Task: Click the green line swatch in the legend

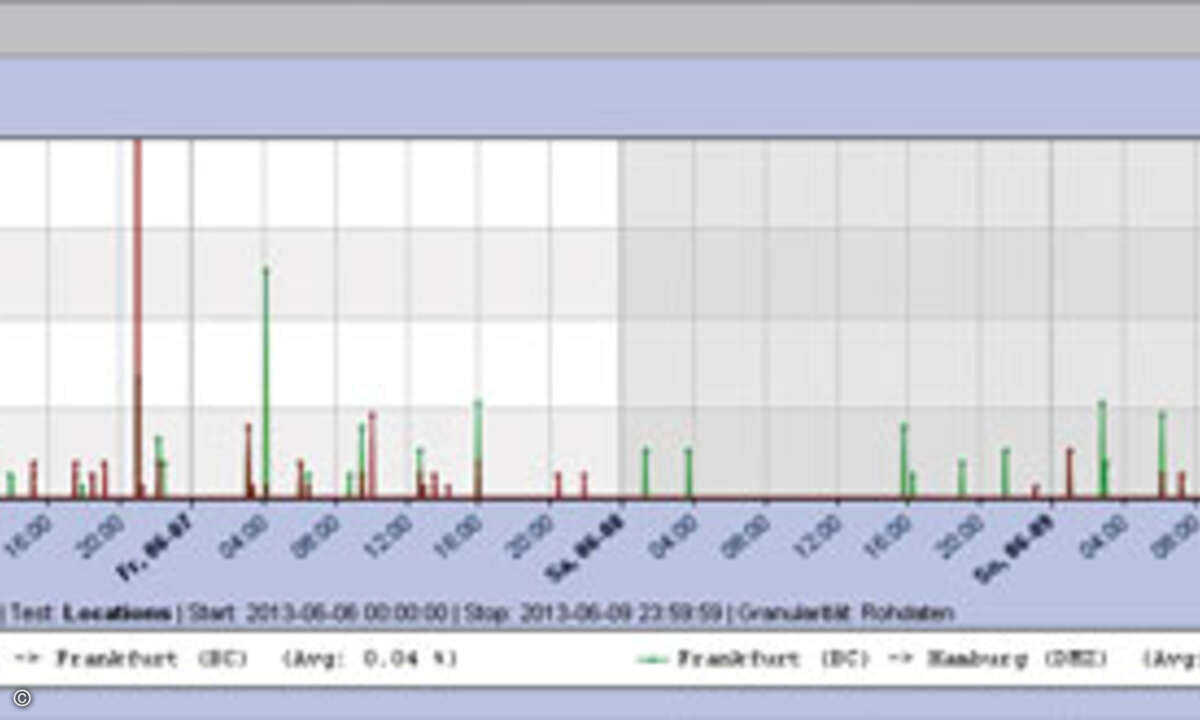Action: click(652, 659)
